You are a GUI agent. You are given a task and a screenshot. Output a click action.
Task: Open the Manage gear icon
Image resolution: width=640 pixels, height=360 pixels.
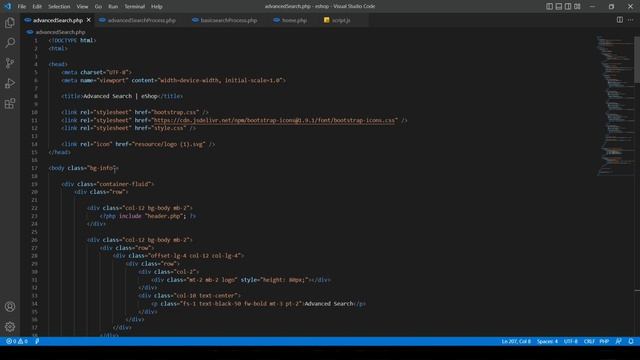tap(10, 327)
